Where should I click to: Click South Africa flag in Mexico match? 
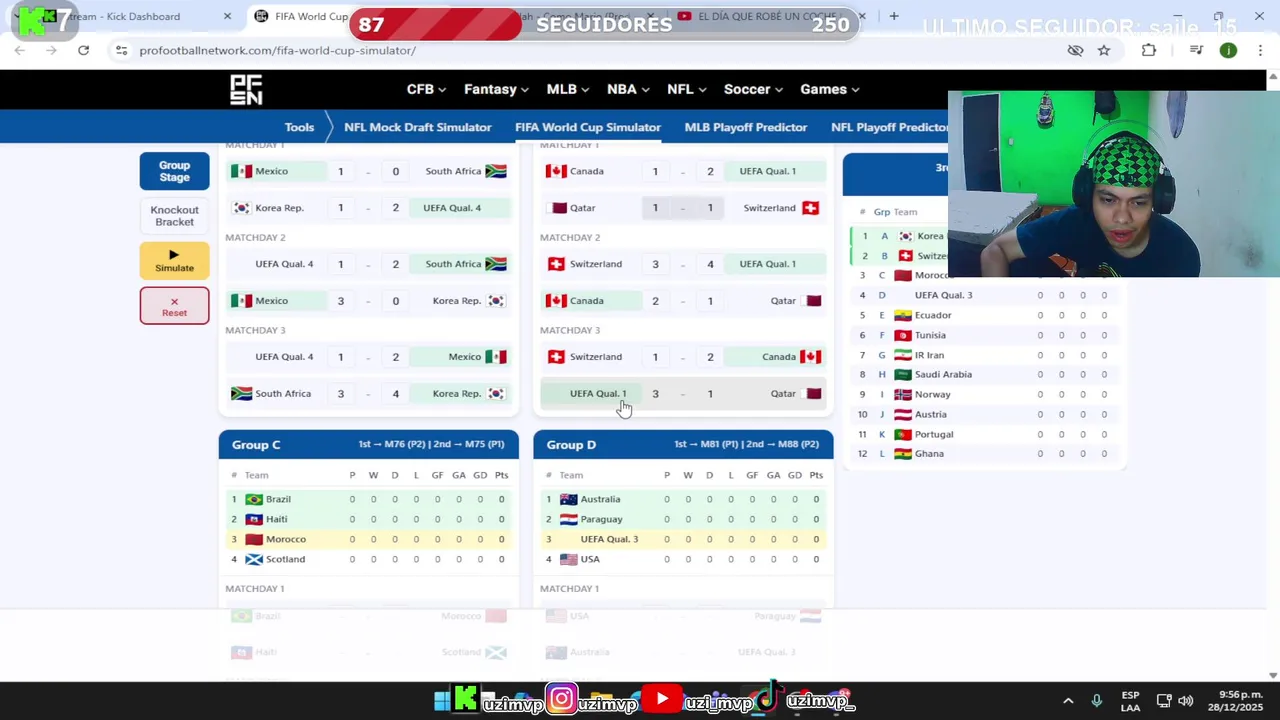click(x=496, y=171)
